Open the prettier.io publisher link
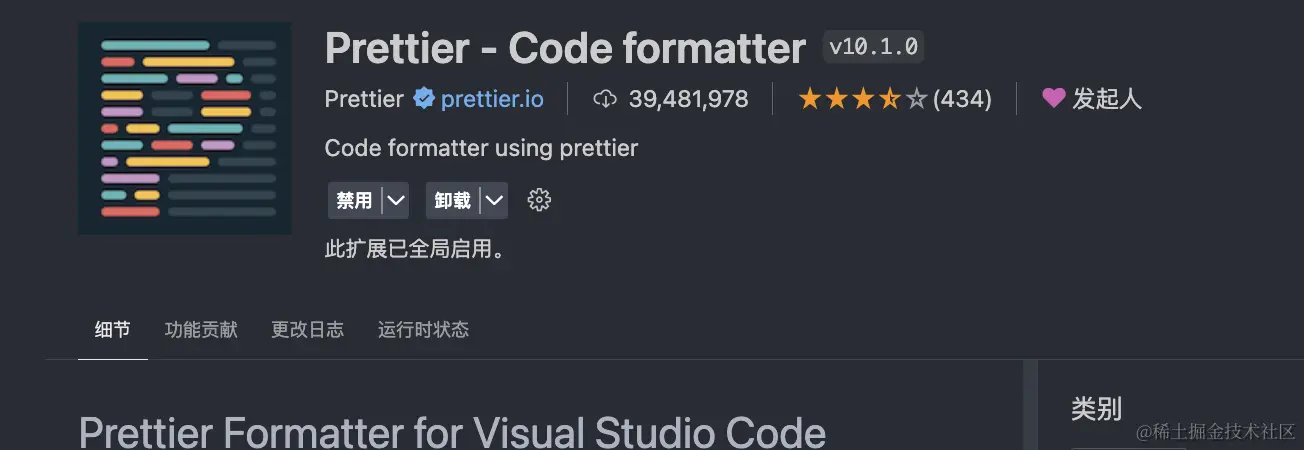This screenshot has height=450, width=1304. (492, 99)
